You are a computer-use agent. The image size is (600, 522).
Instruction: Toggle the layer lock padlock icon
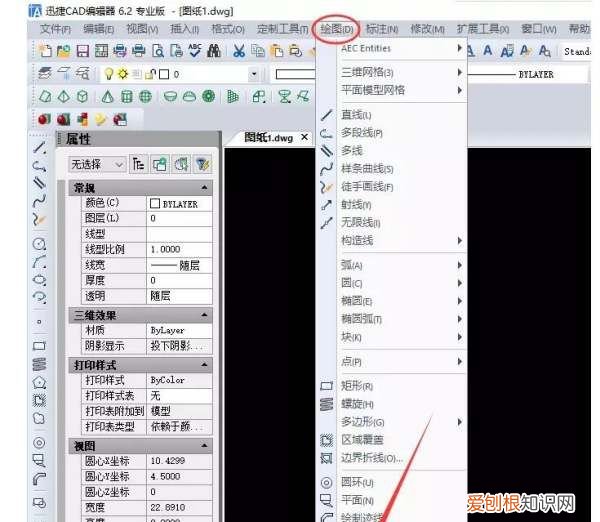point(150,74)
